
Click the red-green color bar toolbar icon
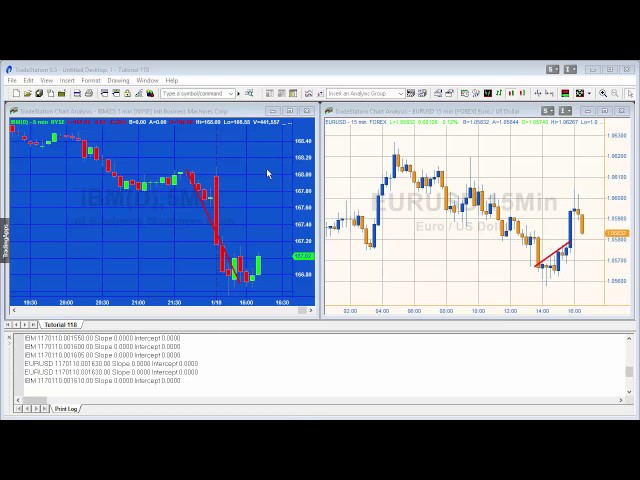pyautogui.click(x=565, y=93)
